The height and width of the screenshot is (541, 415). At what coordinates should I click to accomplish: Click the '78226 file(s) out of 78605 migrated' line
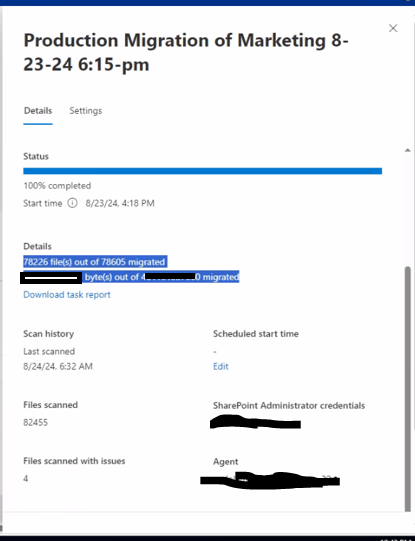click(94, 262)
